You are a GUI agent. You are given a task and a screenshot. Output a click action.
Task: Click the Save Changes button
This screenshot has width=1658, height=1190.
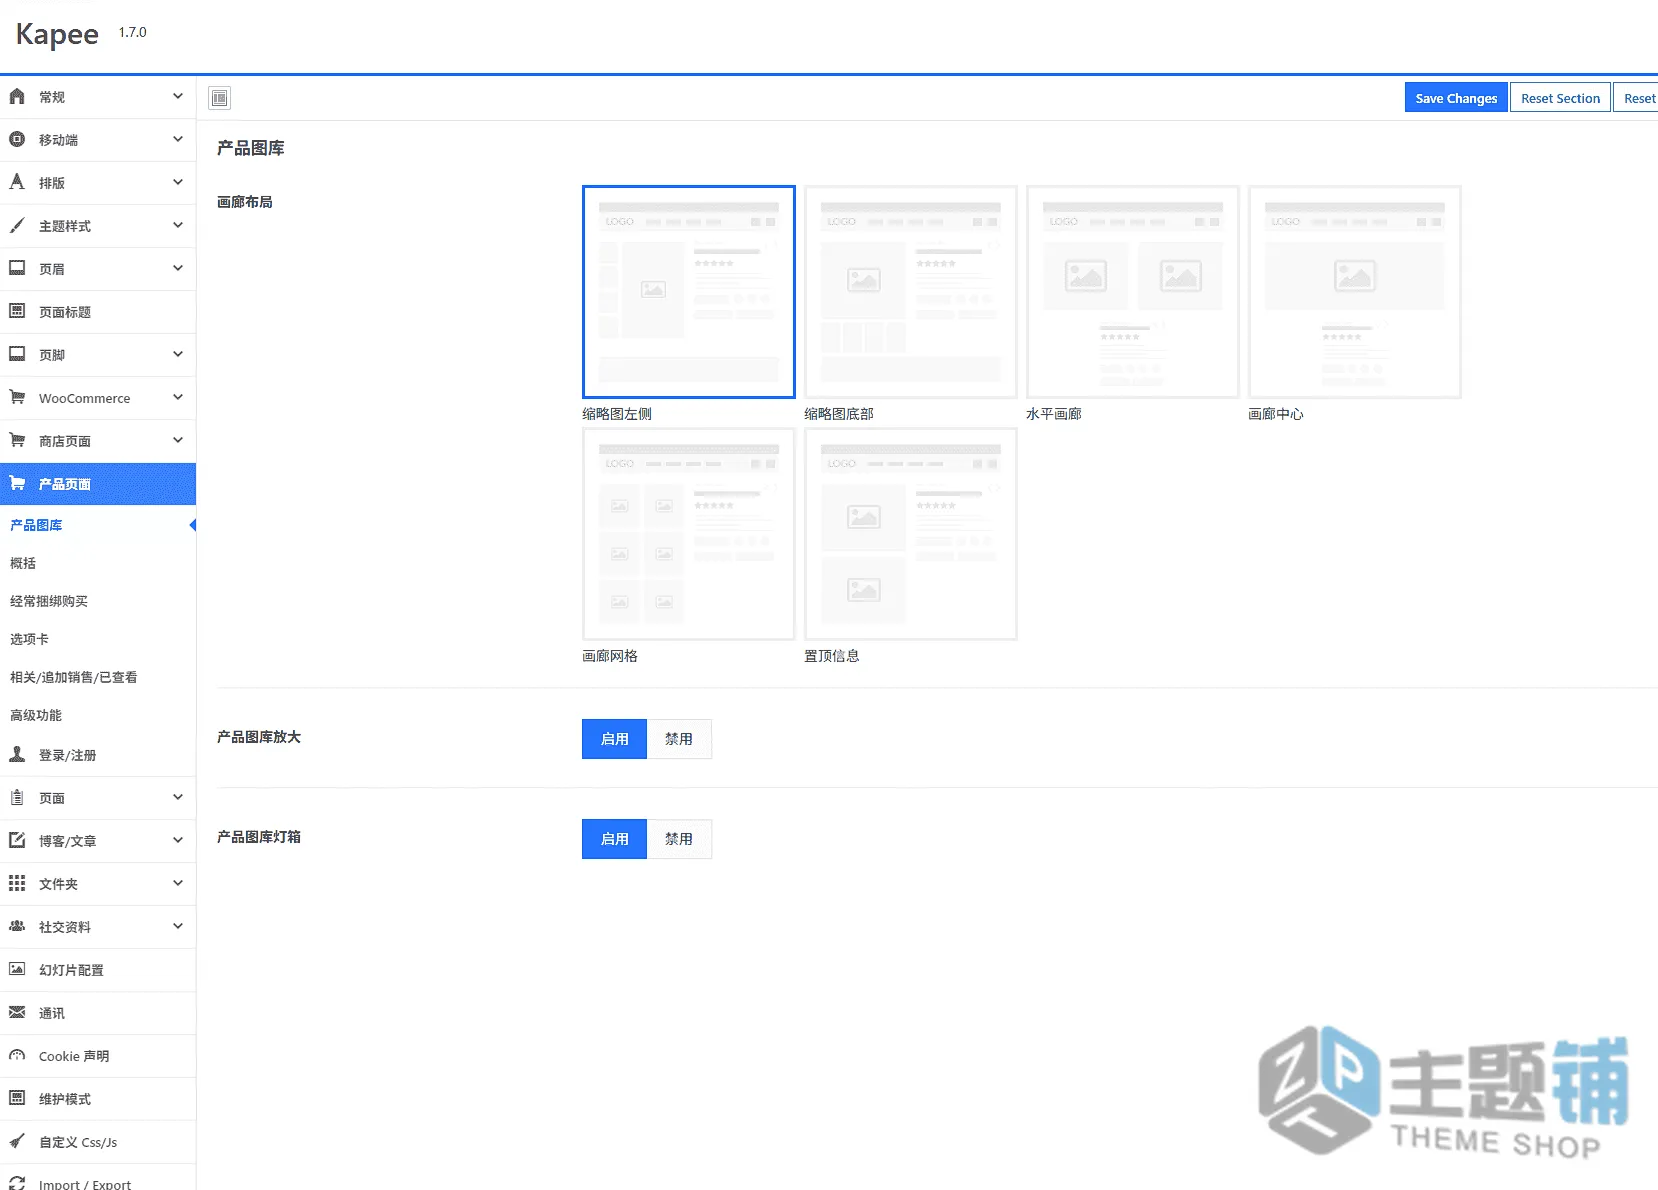click(1456, 98)
